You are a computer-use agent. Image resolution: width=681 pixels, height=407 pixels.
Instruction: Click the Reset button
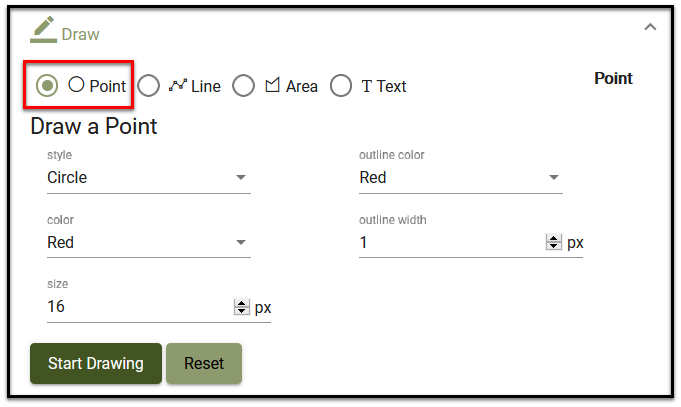point(204,363)
